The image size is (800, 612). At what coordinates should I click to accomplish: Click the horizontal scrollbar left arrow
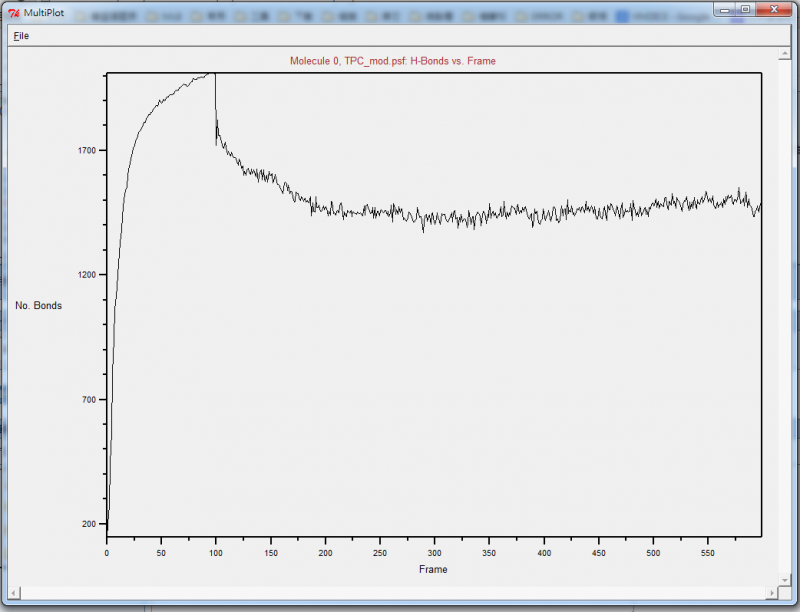tap(14, 593)
